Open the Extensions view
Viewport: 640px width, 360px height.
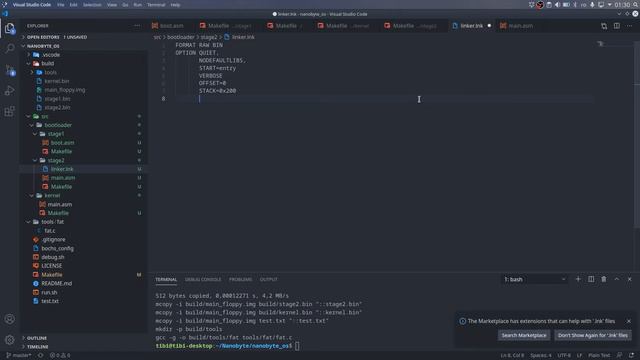point(9,111)
